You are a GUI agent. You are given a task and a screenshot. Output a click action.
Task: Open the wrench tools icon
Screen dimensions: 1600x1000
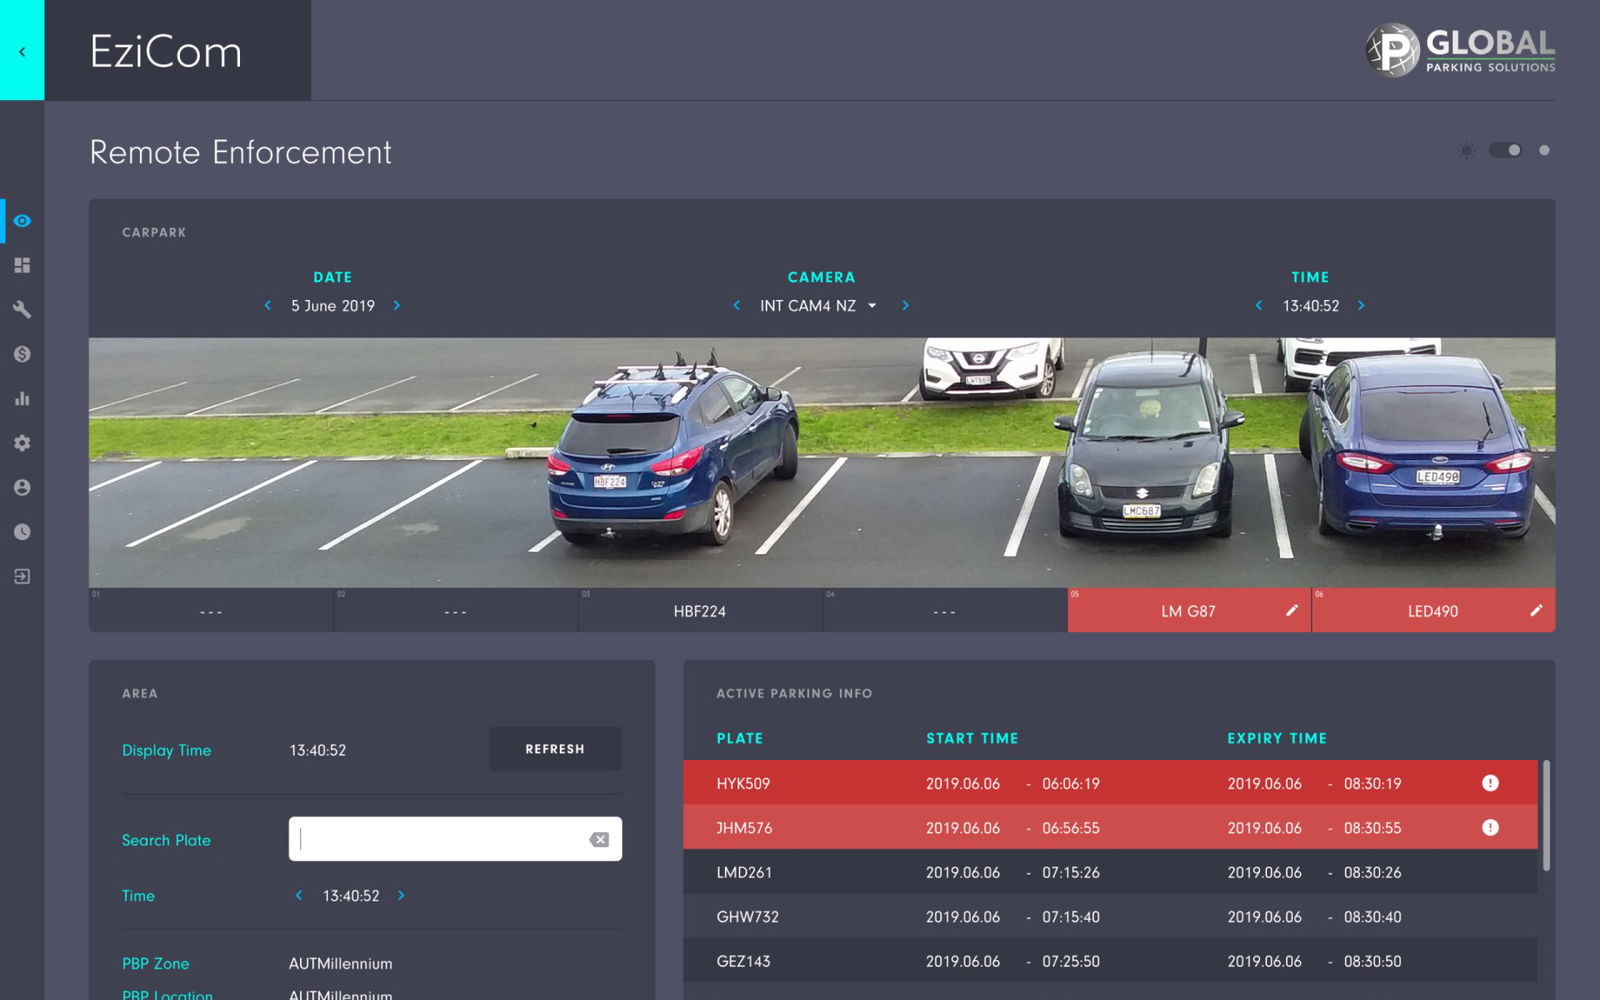click(x=22, y=310)
